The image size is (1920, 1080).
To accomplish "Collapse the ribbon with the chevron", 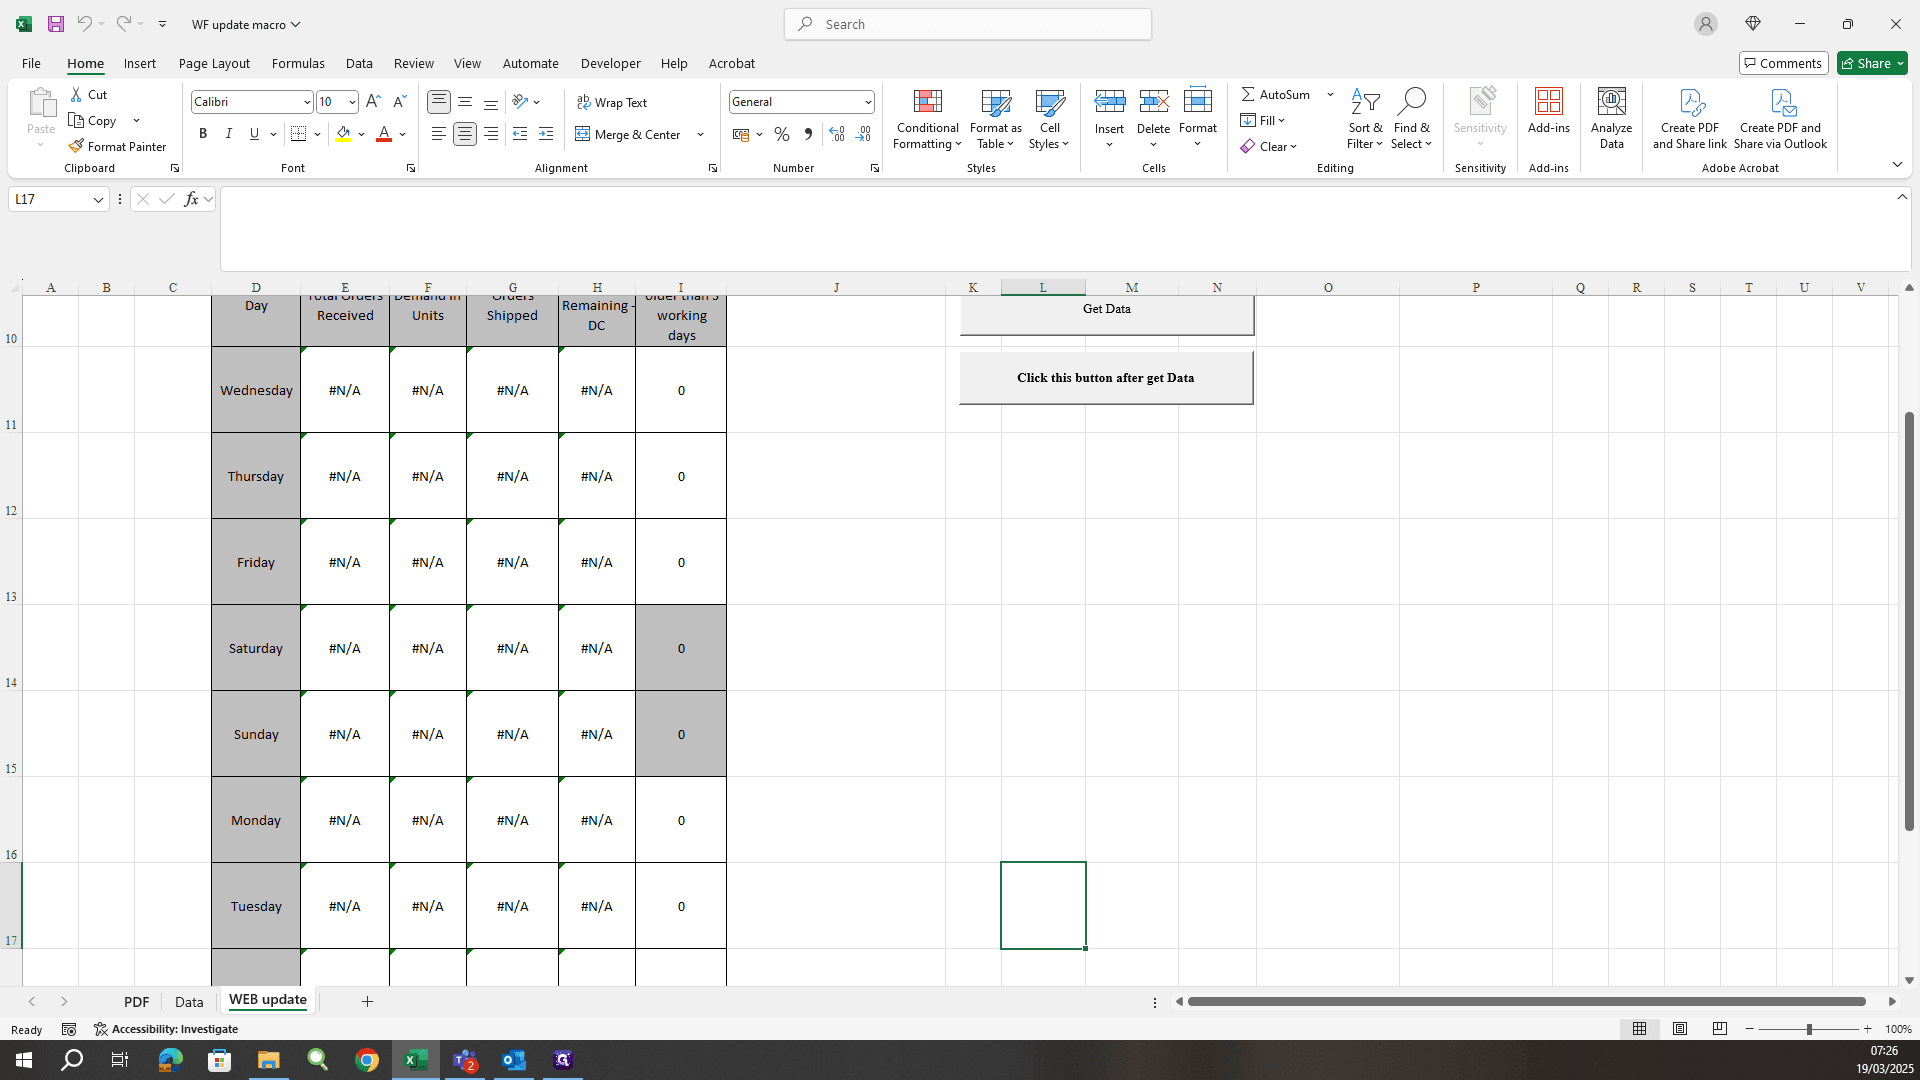I will point(1897,164).
